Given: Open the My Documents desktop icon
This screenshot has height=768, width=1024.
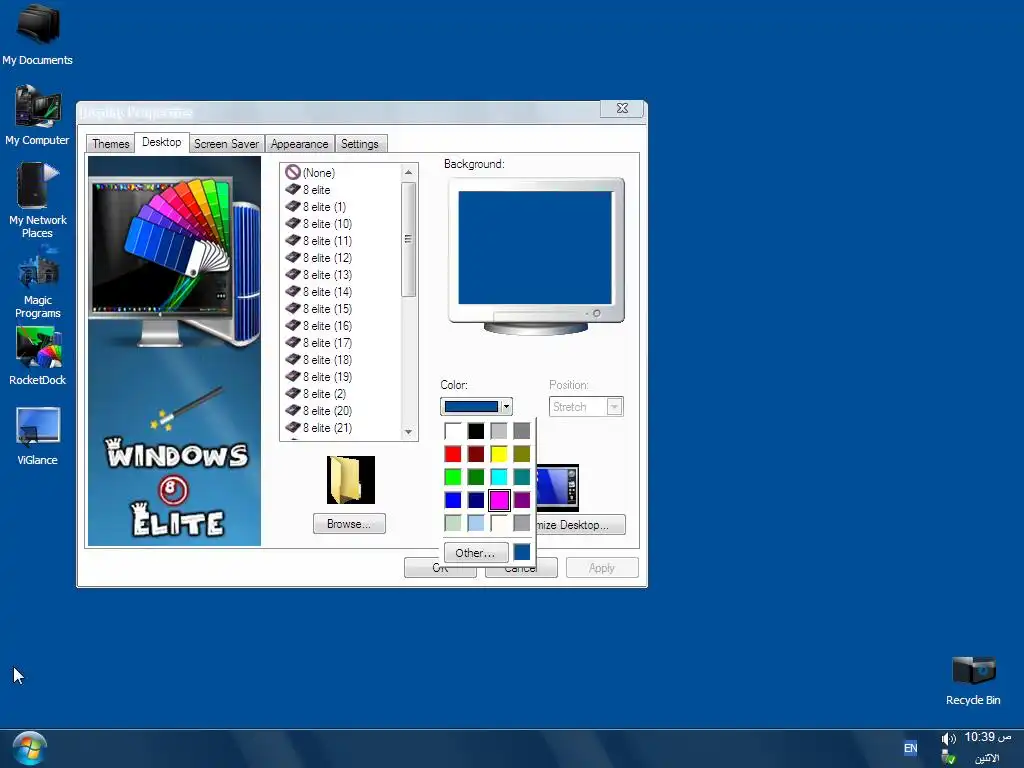Looking at the screenshot, I should (38, 34).
